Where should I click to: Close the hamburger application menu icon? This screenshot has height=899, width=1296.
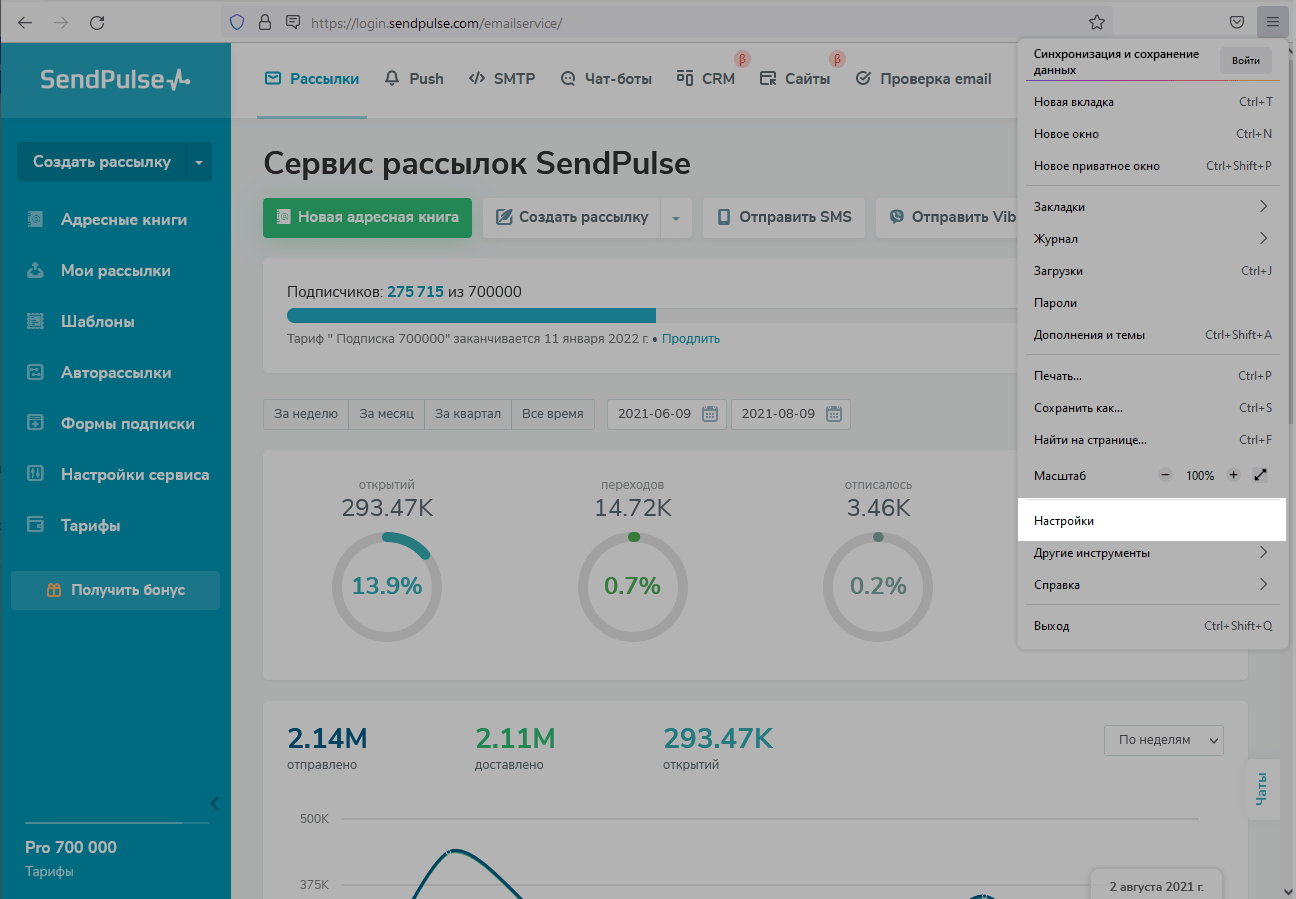pyautogui.click(x=1272, y=22)
